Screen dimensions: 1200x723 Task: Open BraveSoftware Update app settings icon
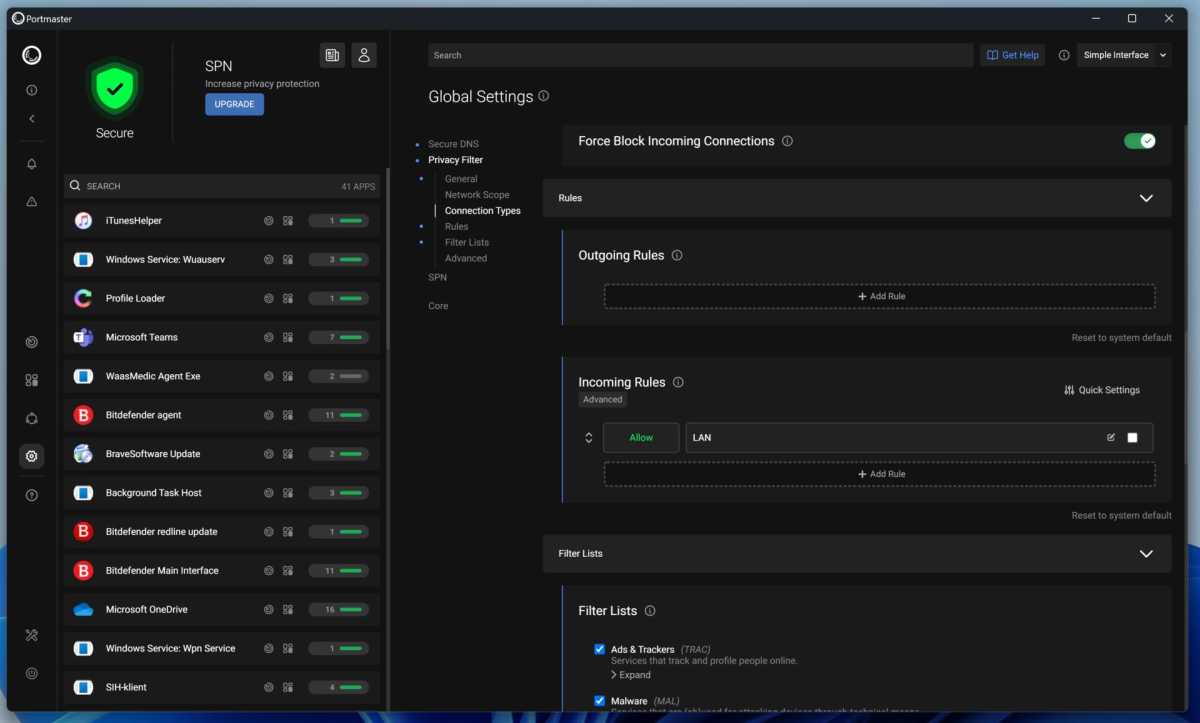(x=288, y=454)
